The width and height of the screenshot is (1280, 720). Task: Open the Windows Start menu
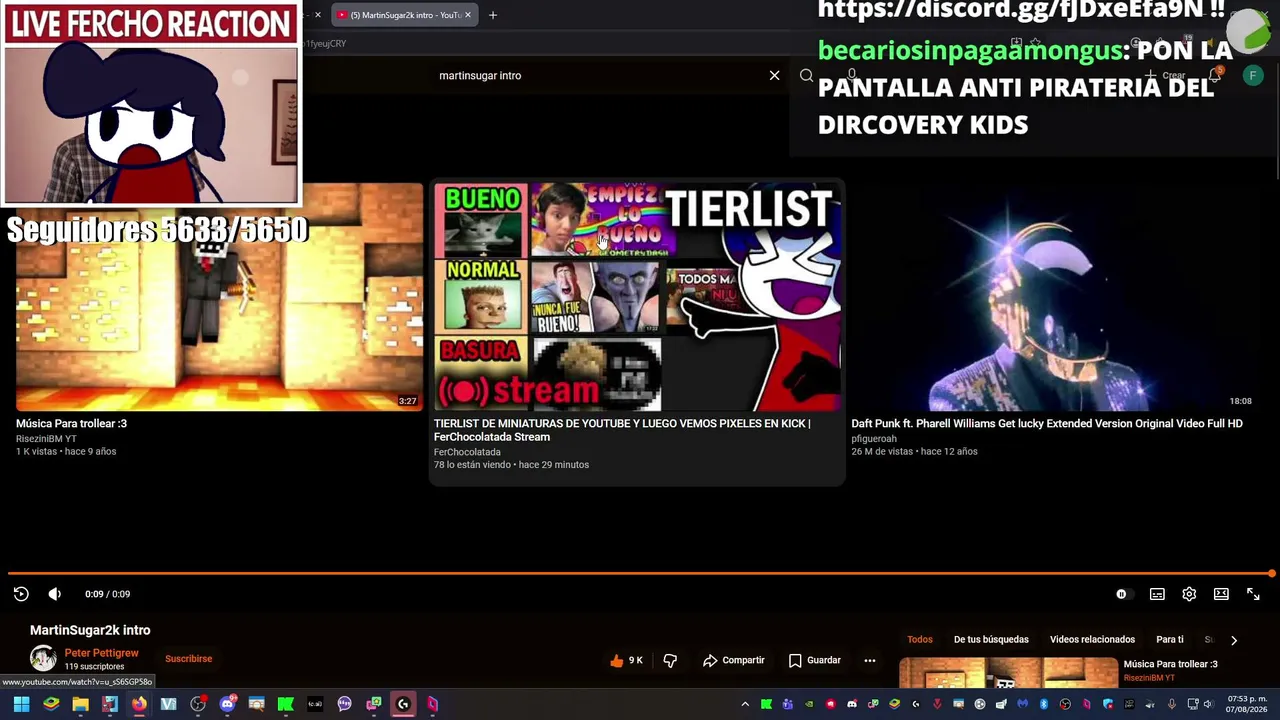tap(21, 704)
